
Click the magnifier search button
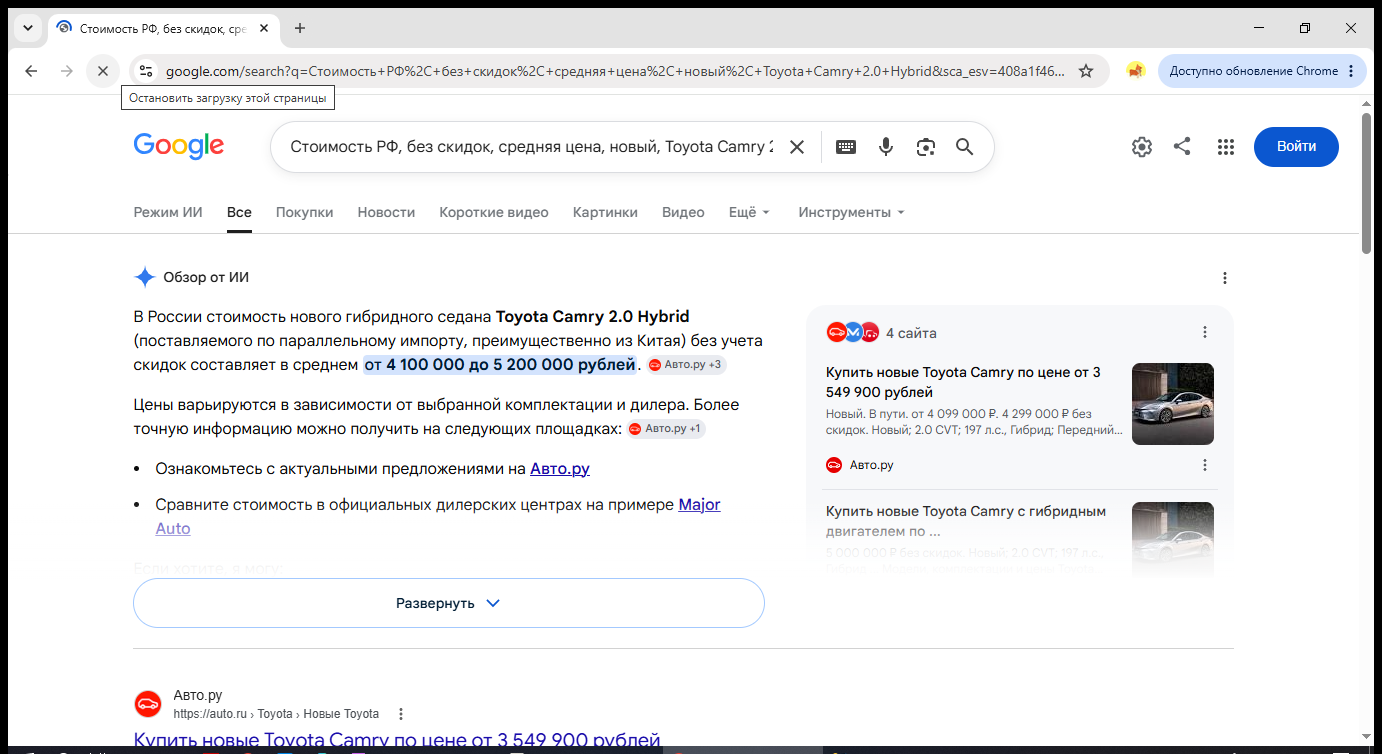coord(964,147)
